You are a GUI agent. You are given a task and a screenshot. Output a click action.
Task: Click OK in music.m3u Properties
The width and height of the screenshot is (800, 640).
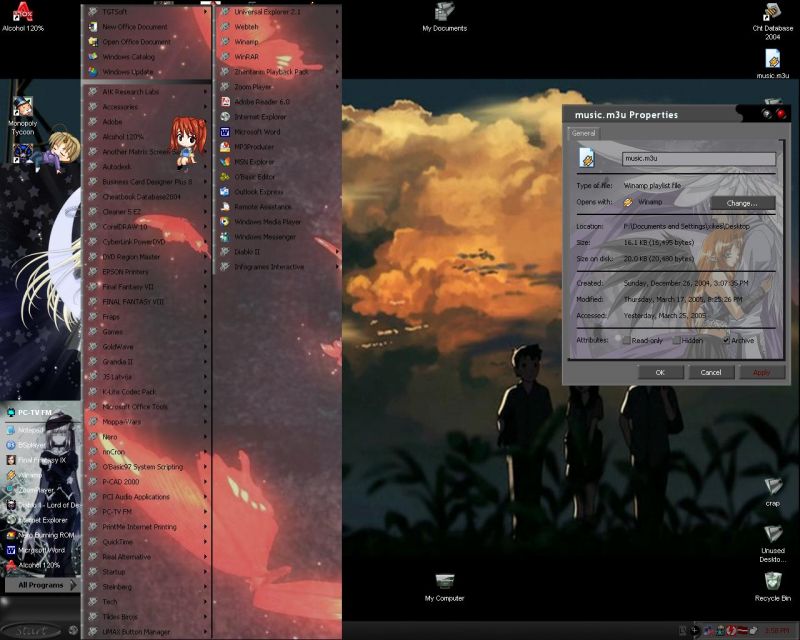(660, 373)
